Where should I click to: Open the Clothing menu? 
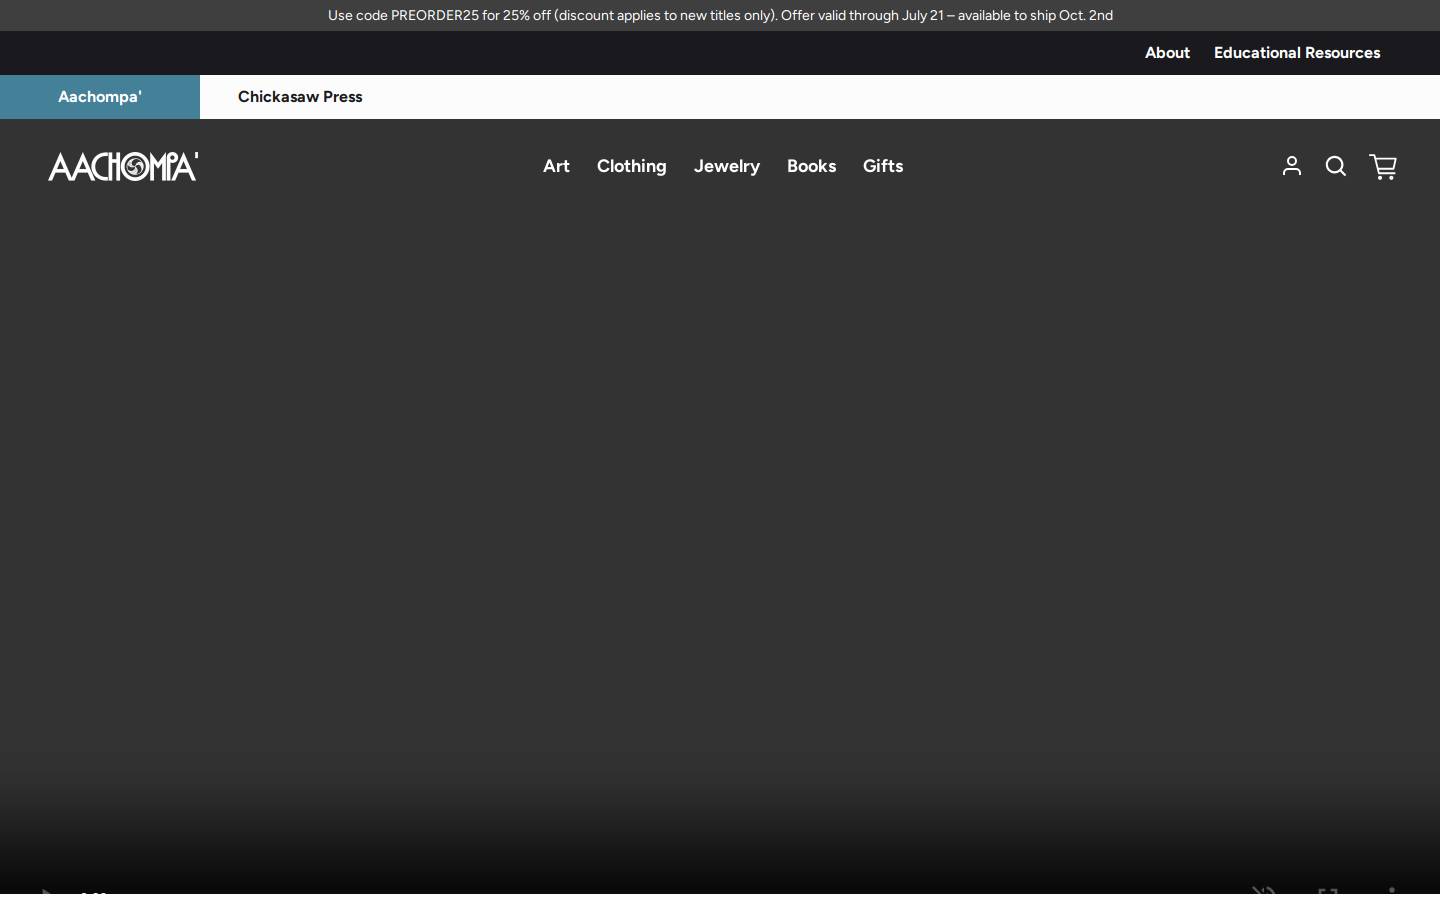click(x=632, y=166)
